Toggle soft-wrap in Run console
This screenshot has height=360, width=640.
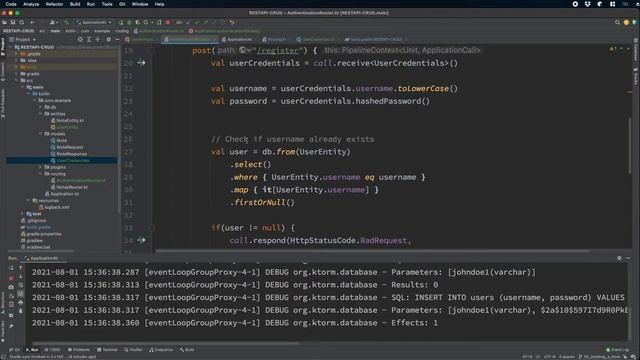21,285
